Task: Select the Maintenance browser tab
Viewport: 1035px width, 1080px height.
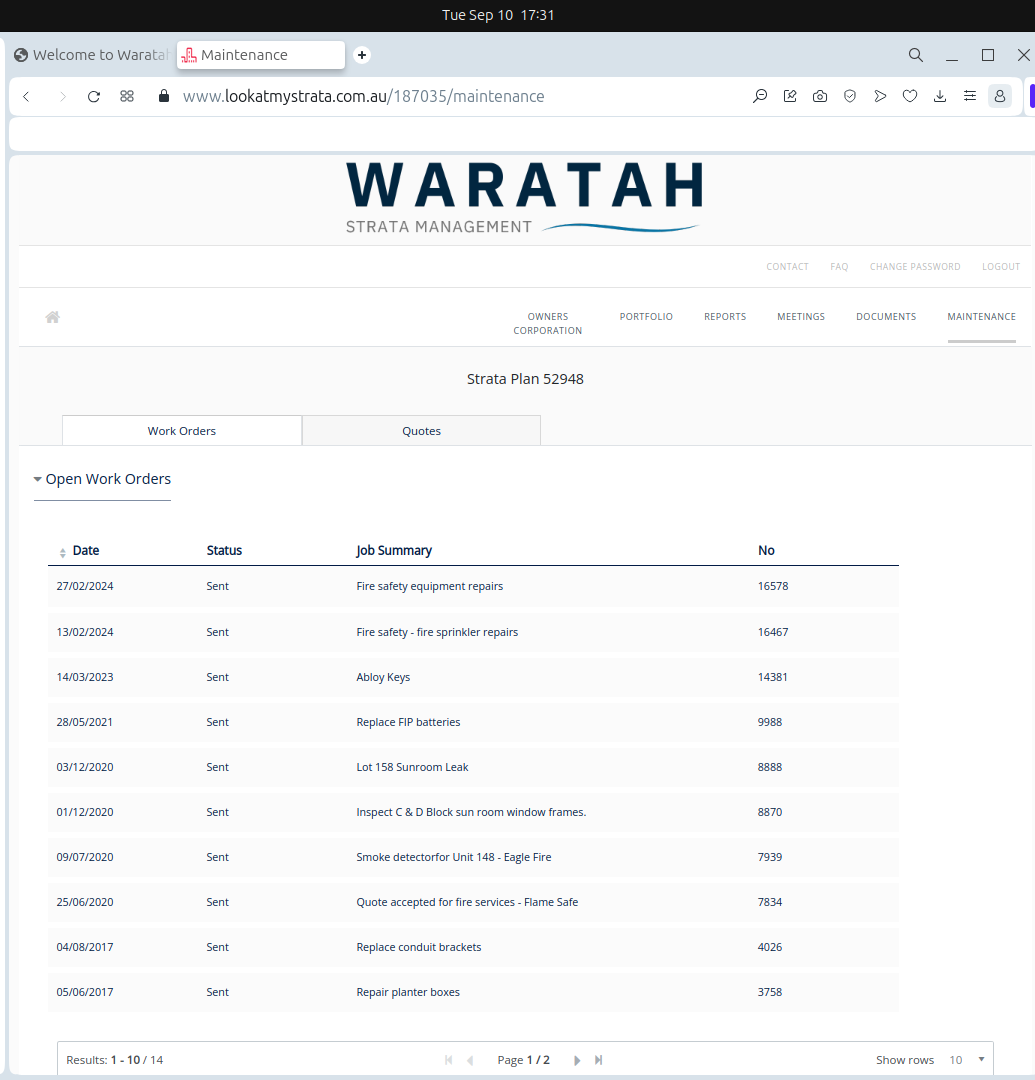Action: point(261,55)
